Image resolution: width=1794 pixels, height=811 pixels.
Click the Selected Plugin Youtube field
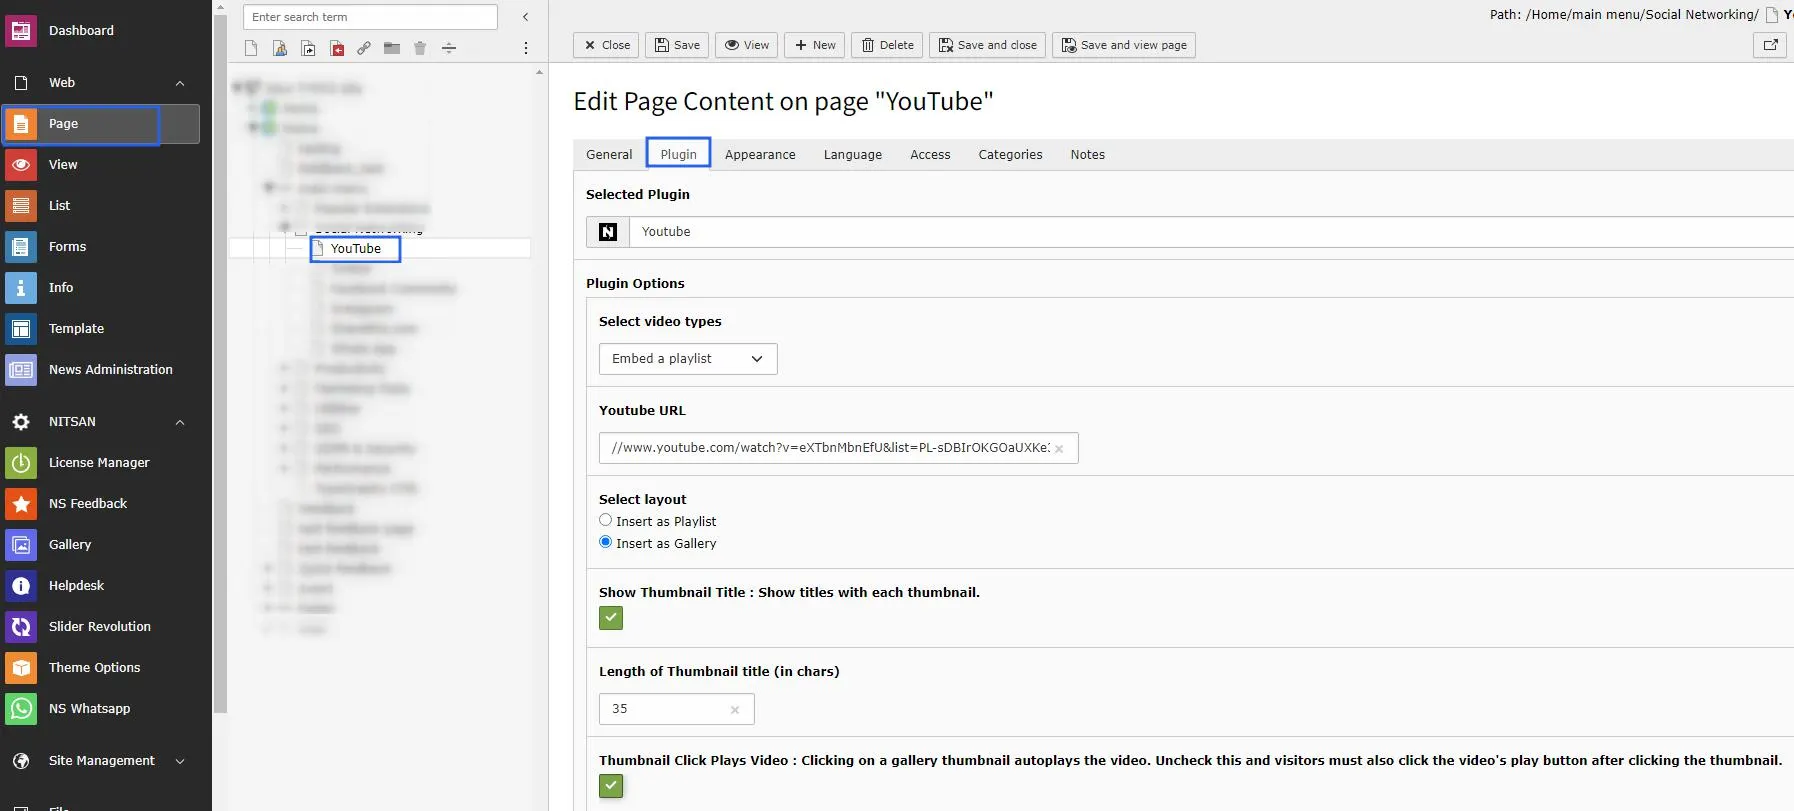coord(1211,232)
